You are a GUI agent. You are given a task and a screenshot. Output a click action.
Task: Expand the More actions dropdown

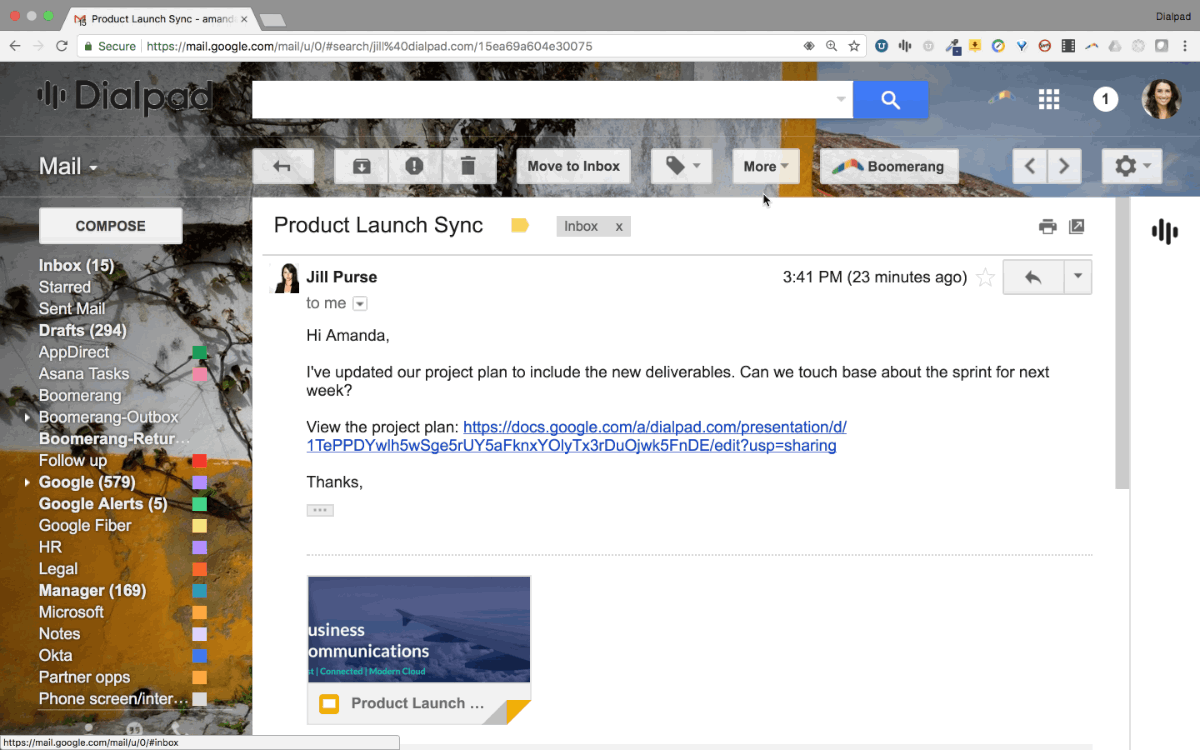click(x=766, y=167)
